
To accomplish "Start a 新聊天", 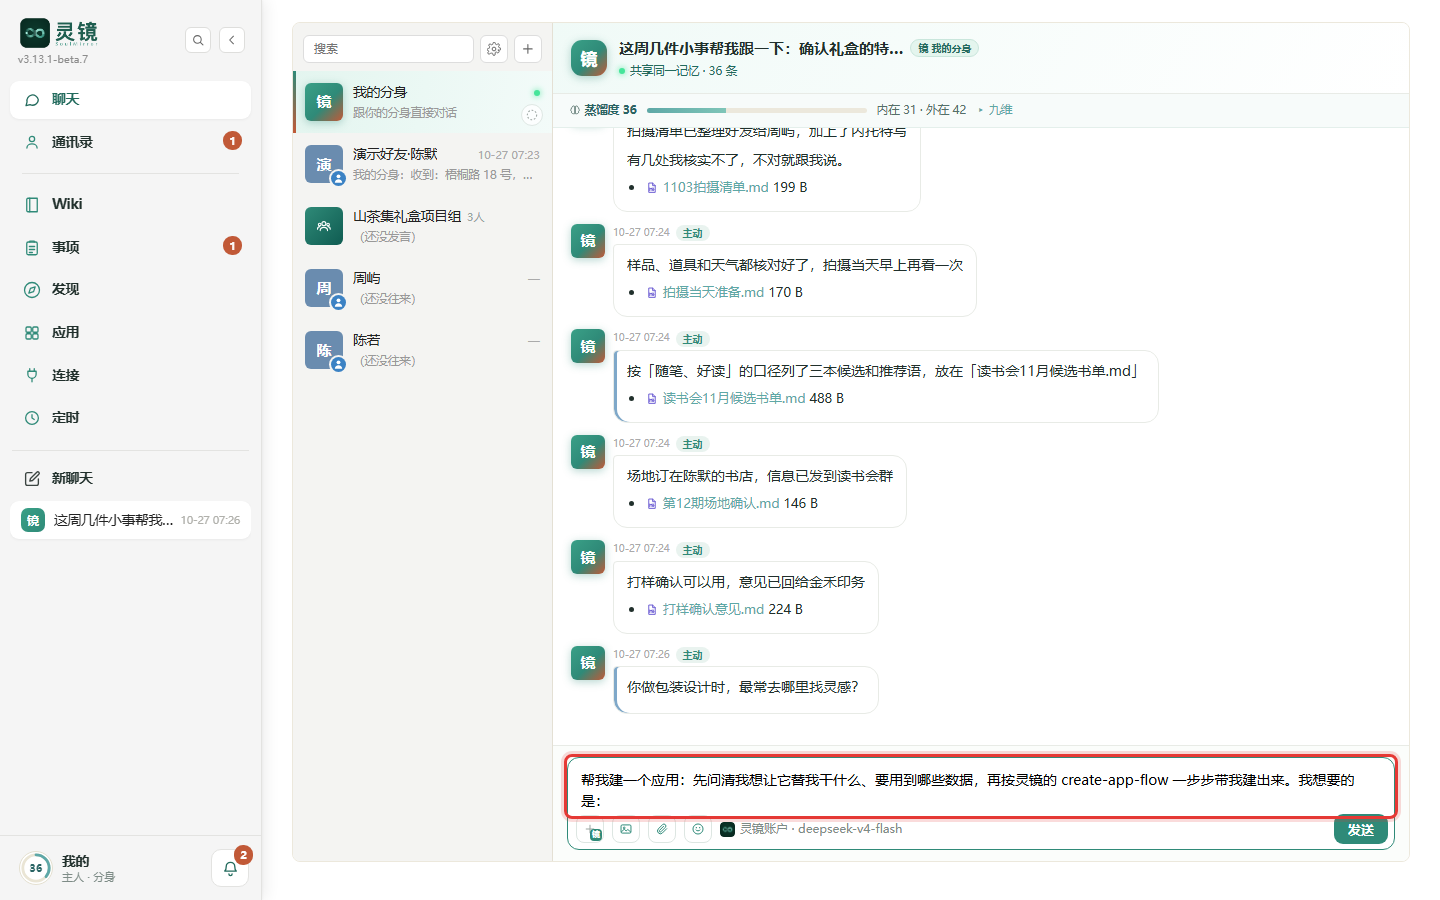I will point(130,478).
